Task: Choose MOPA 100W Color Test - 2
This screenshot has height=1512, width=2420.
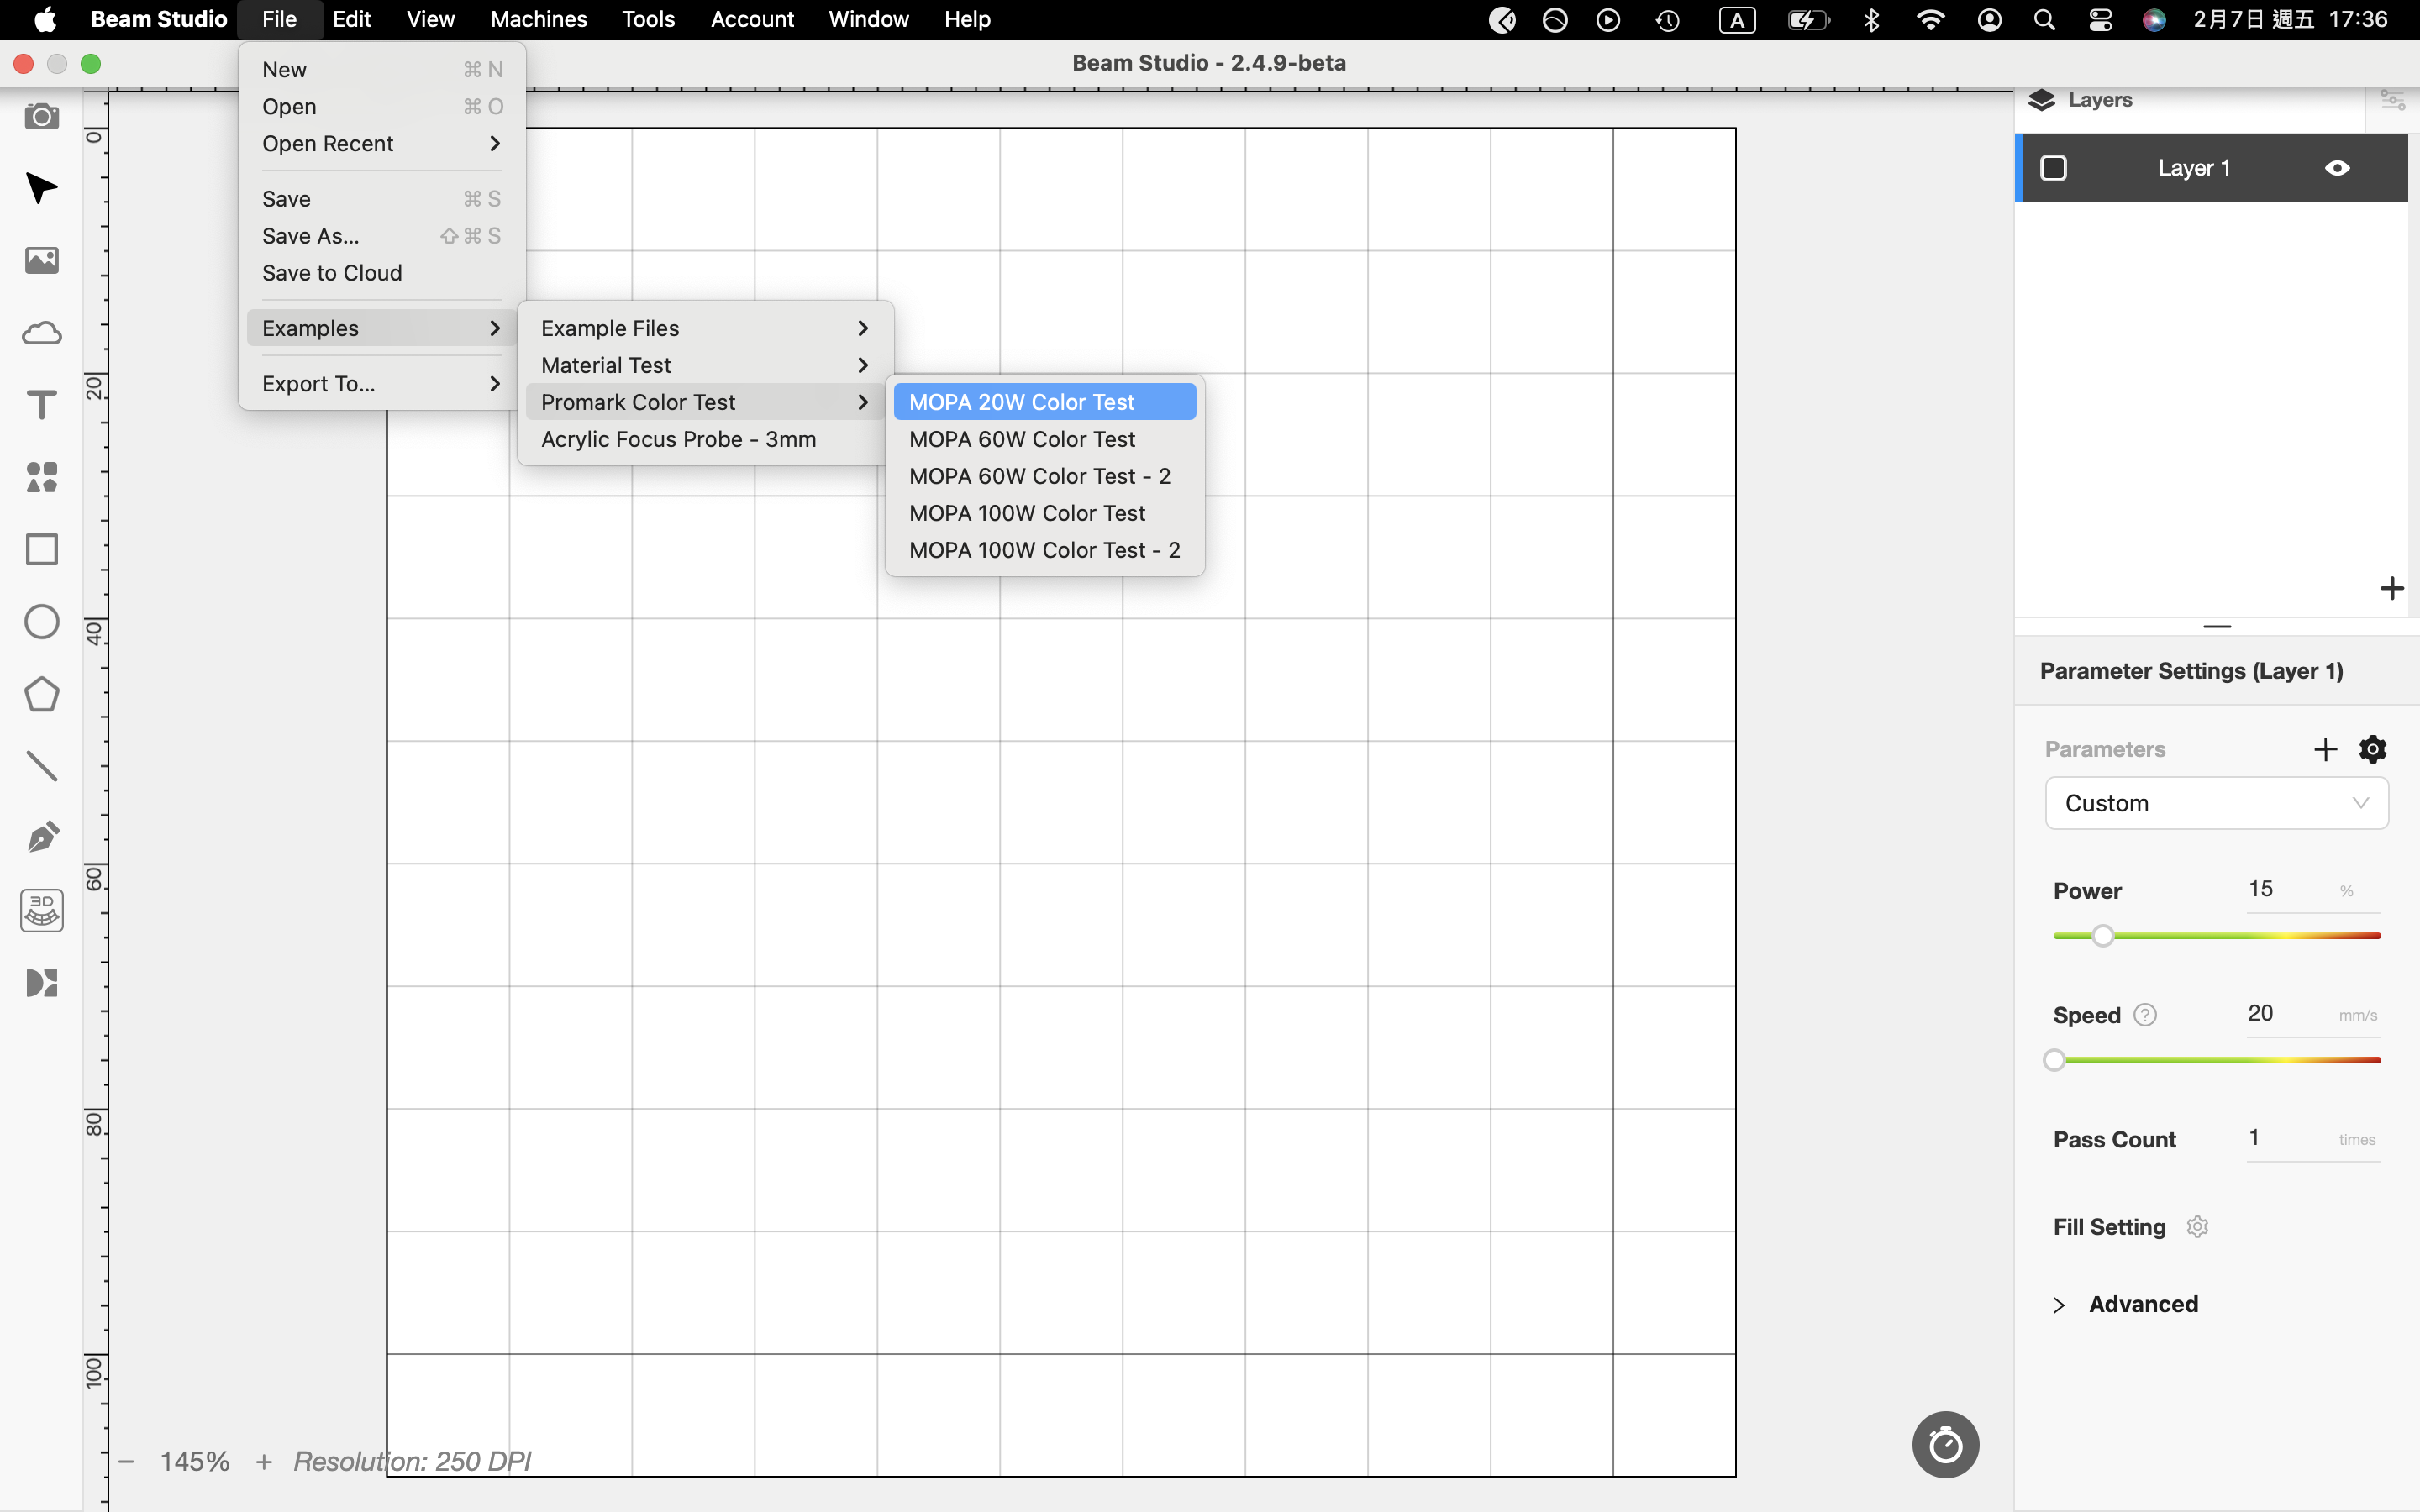Action: click(x=1044, y=550)
